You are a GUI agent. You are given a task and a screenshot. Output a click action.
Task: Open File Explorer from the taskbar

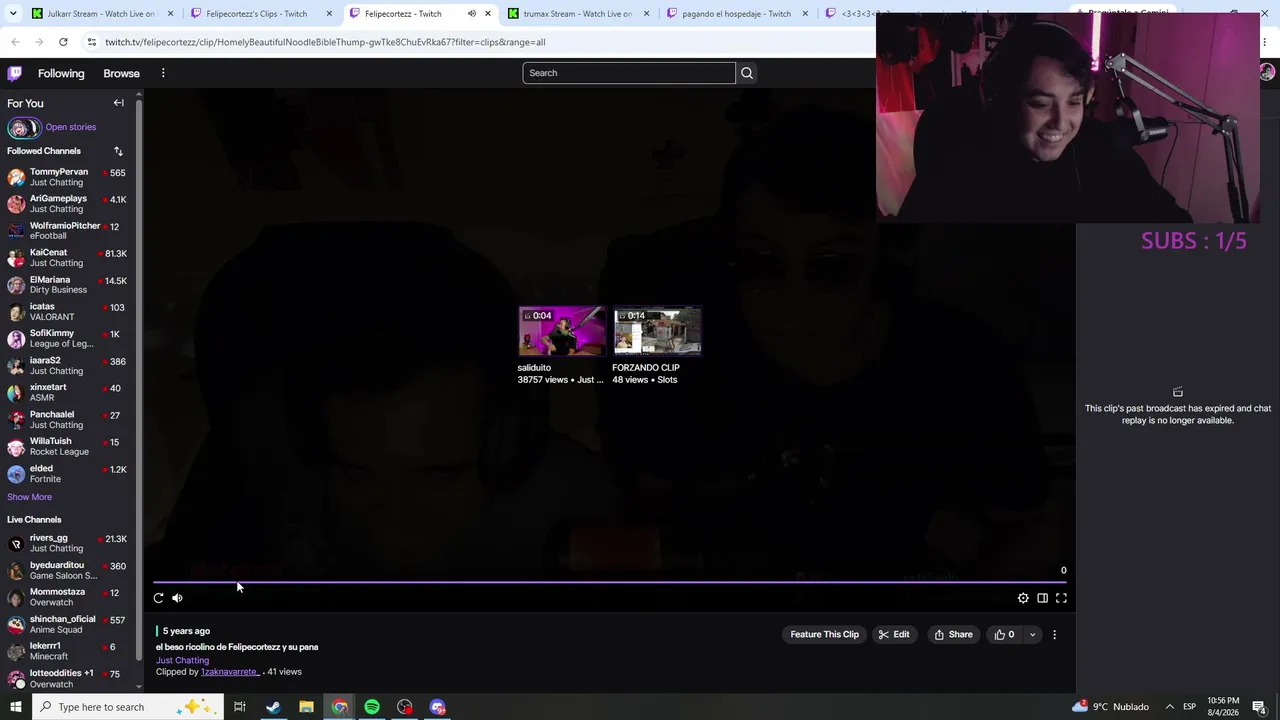point(306,707)
